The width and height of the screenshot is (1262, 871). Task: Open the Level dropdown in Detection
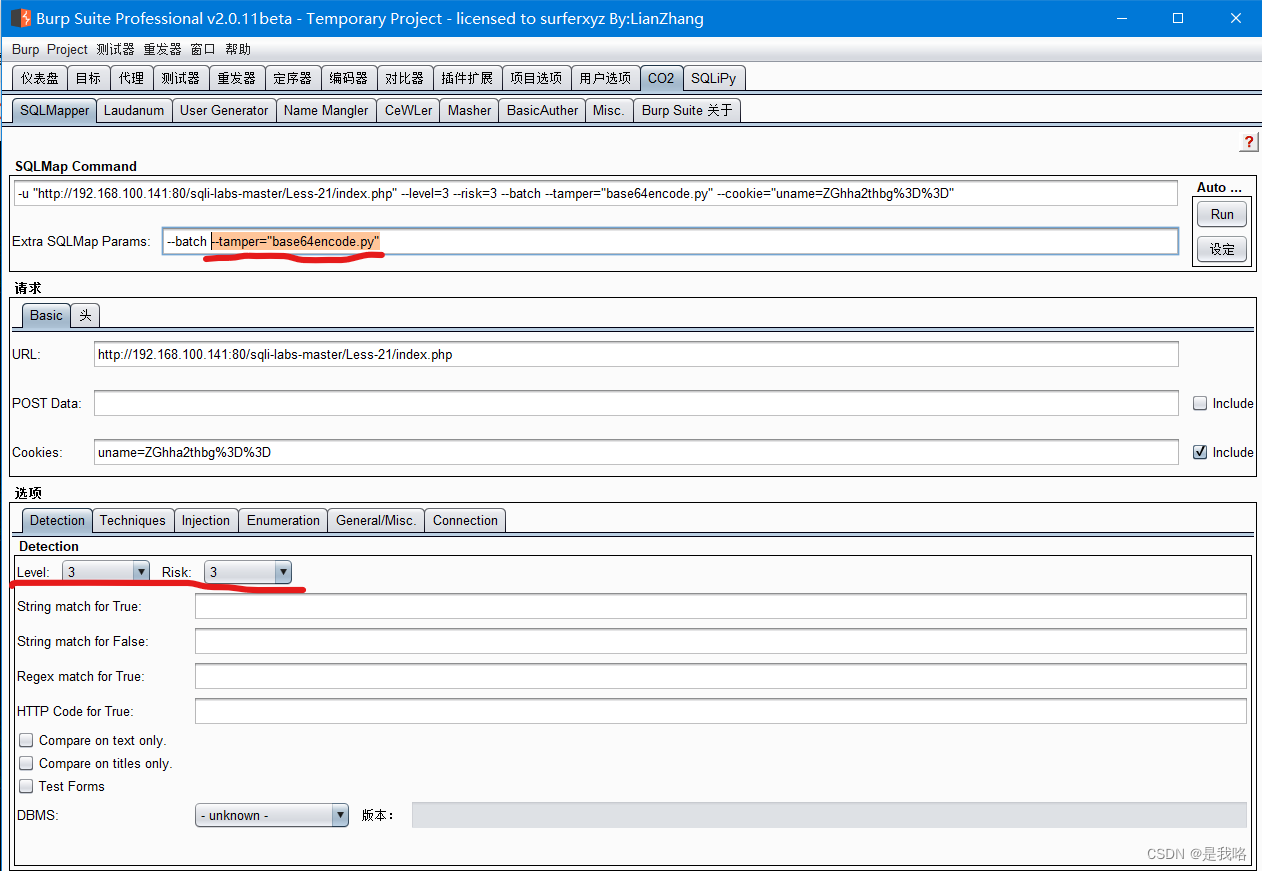pos(140,571)
